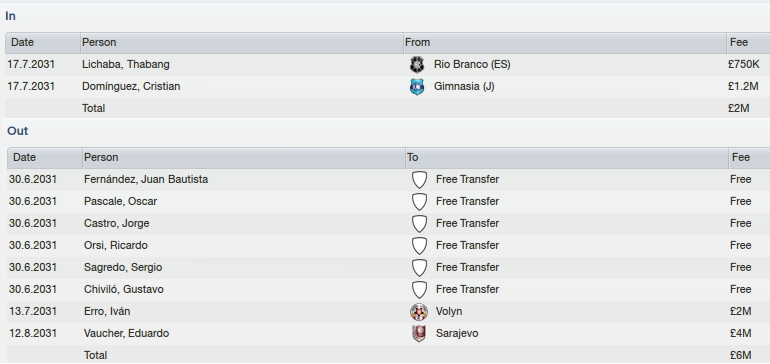Image resolution: width=770 pixels, height=364 pixels.
Task: Click the Rio Branco (ES) club crest
Action: [x=416, y=65]
